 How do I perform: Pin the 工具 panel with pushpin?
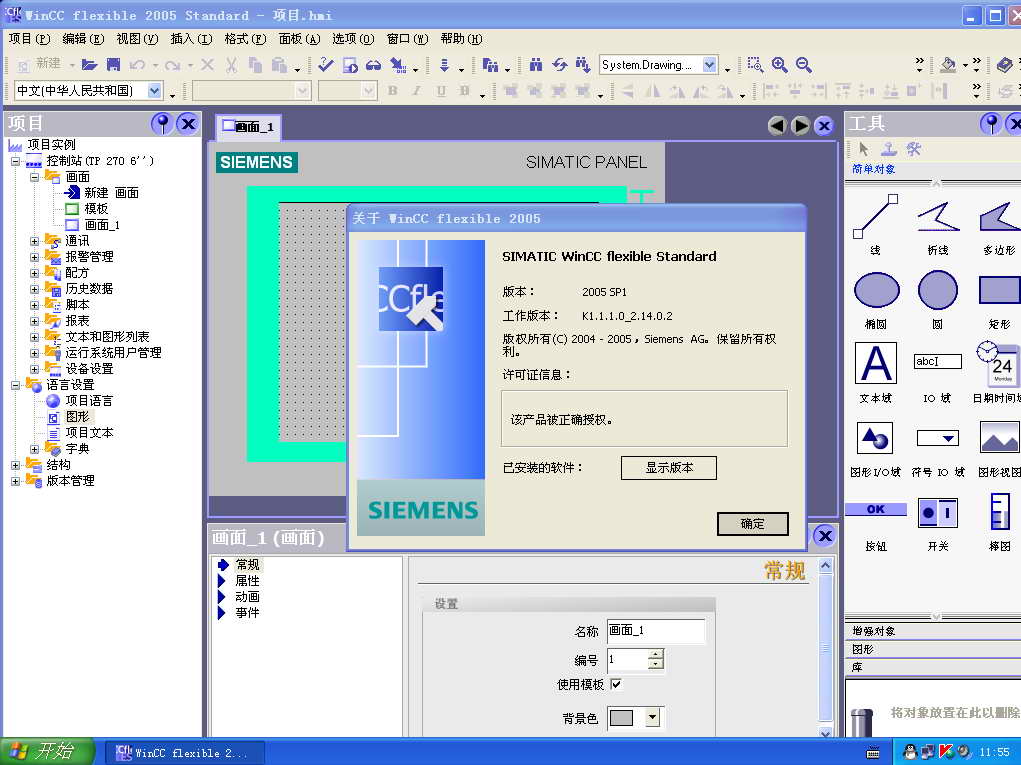click(990, 124)
